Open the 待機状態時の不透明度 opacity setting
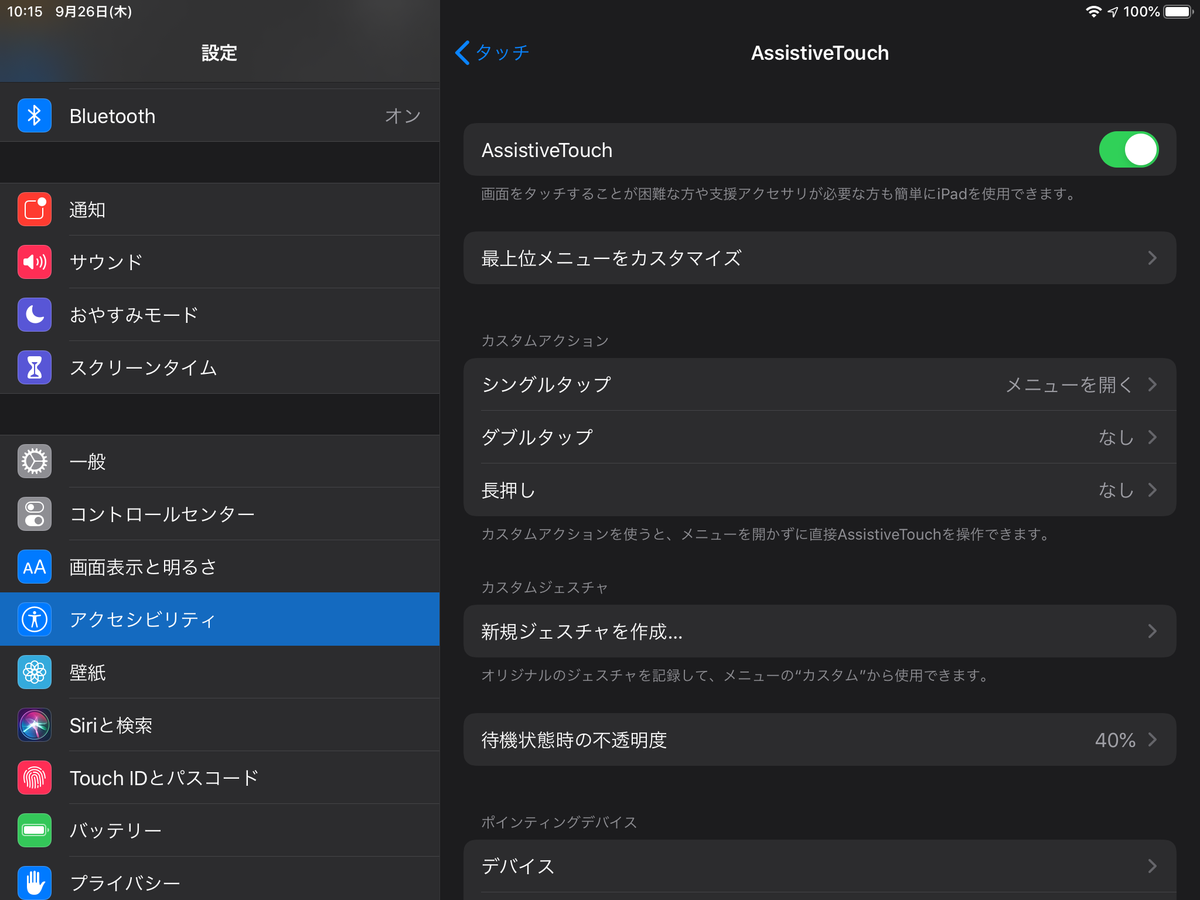 click(x=820, y=739)
